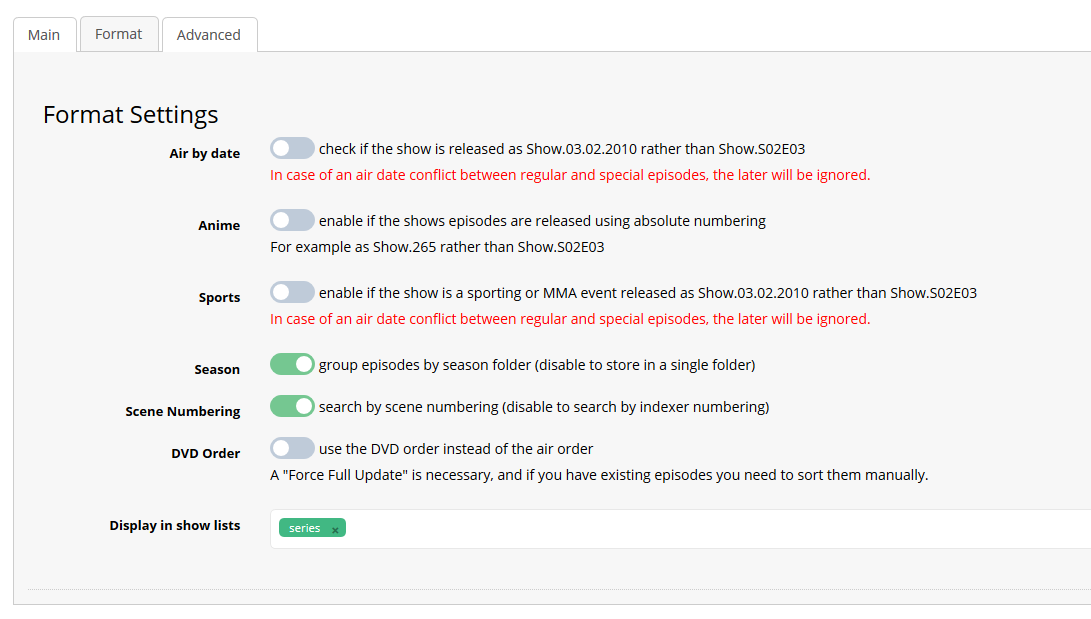Switch to the Main tab
Viewport: 1091px width, 619px height.
44,34
